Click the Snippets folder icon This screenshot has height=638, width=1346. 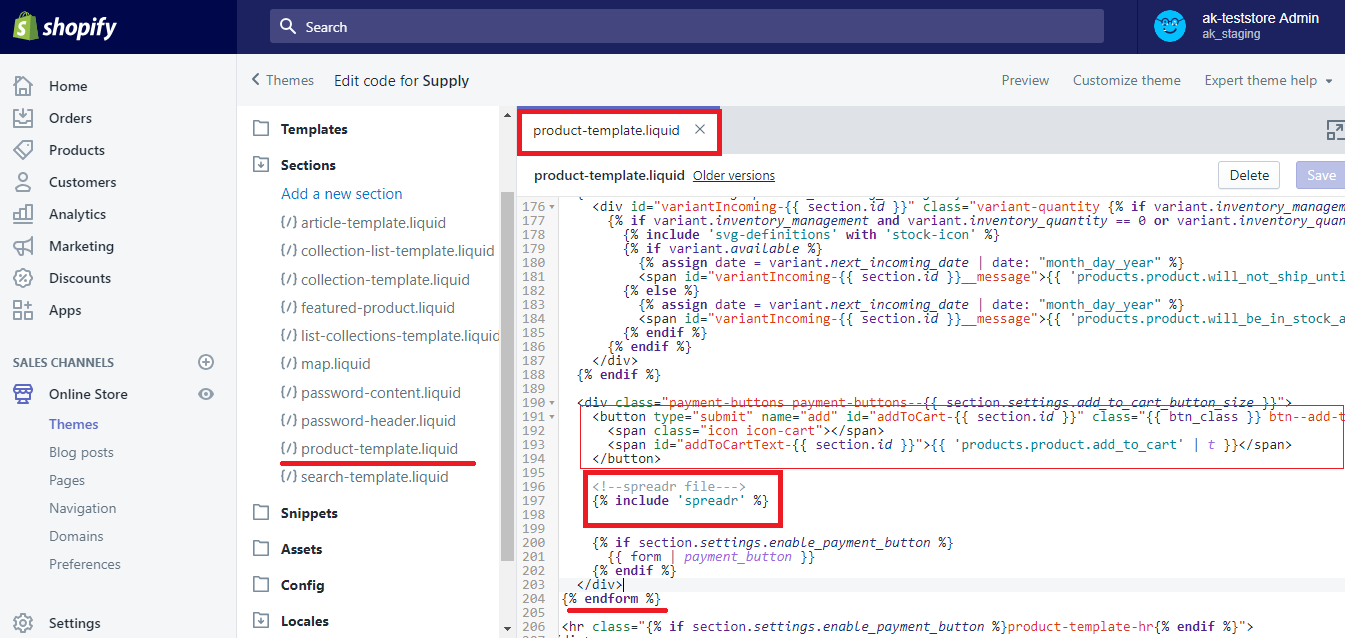click(x=261, y=513)
